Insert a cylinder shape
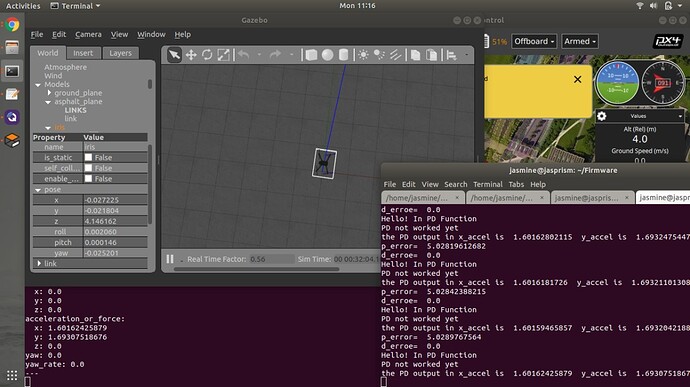Viewport: 690px width, 387px height. coord(343,55)
